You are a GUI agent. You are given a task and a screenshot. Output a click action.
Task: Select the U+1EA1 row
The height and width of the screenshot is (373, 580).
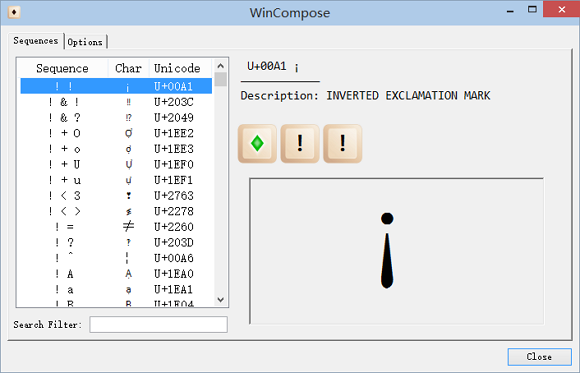116,289
